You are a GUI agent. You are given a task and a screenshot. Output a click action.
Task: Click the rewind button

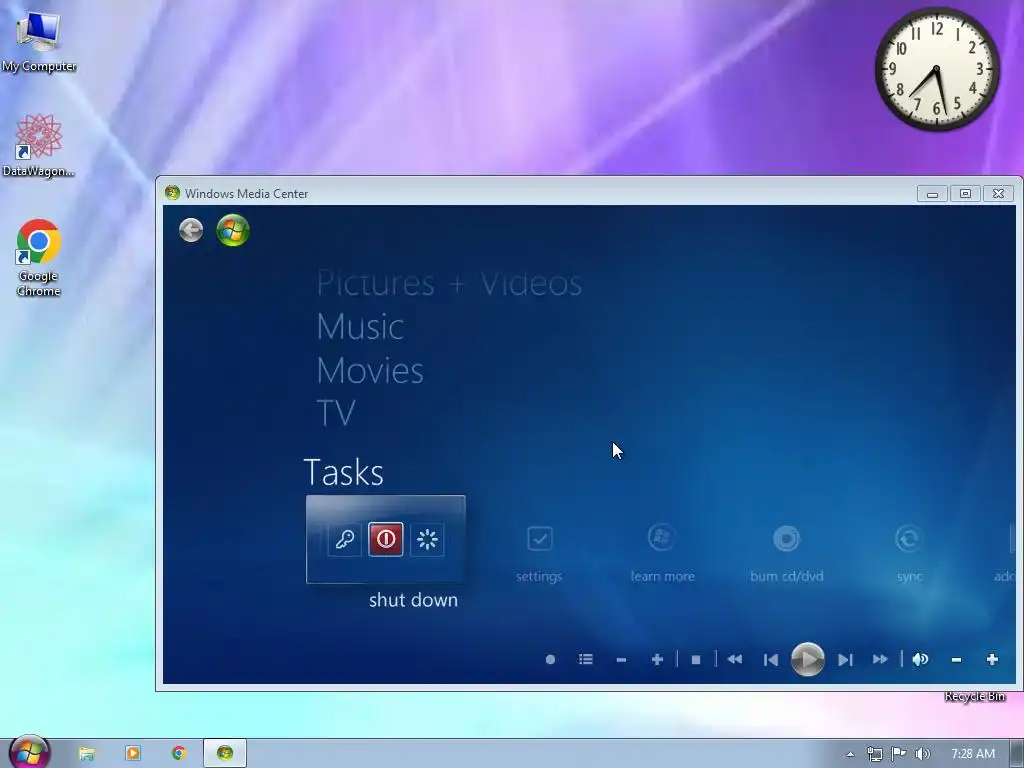pyautogui.click(x=735, y=660)
